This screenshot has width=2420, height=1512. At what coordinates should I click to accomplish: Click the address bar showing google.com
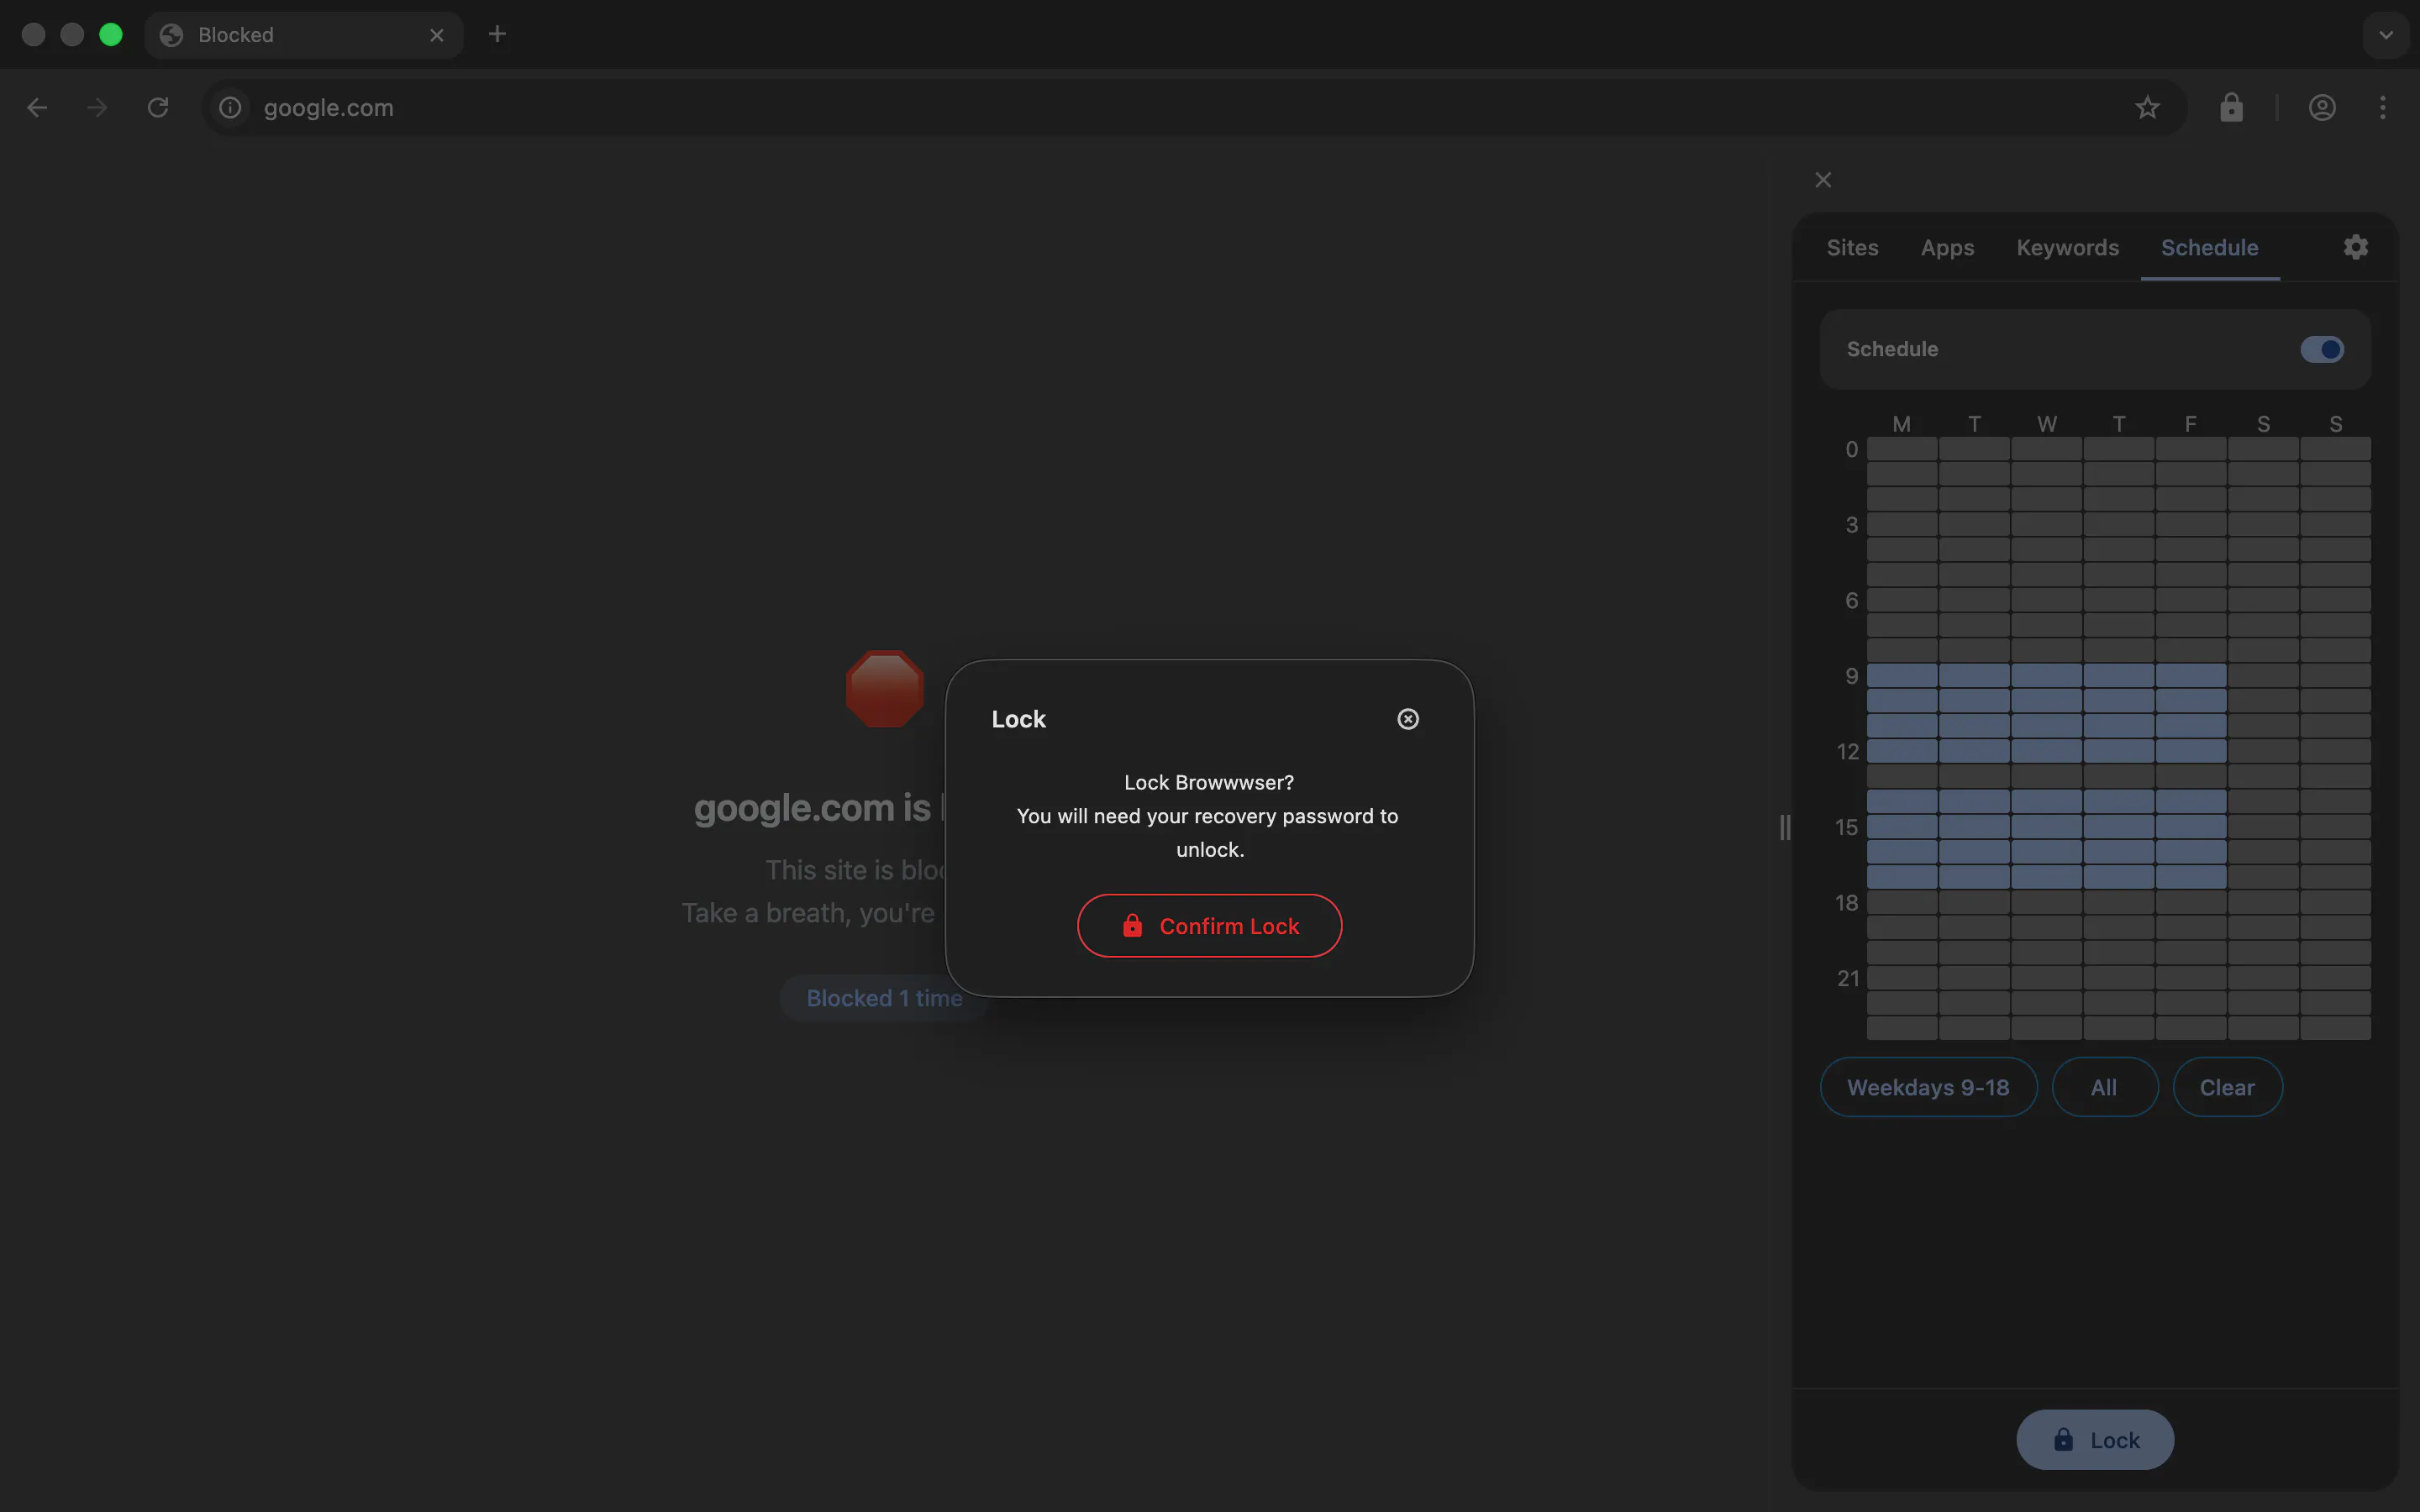pyautogui.click(x=1194, y=107)
